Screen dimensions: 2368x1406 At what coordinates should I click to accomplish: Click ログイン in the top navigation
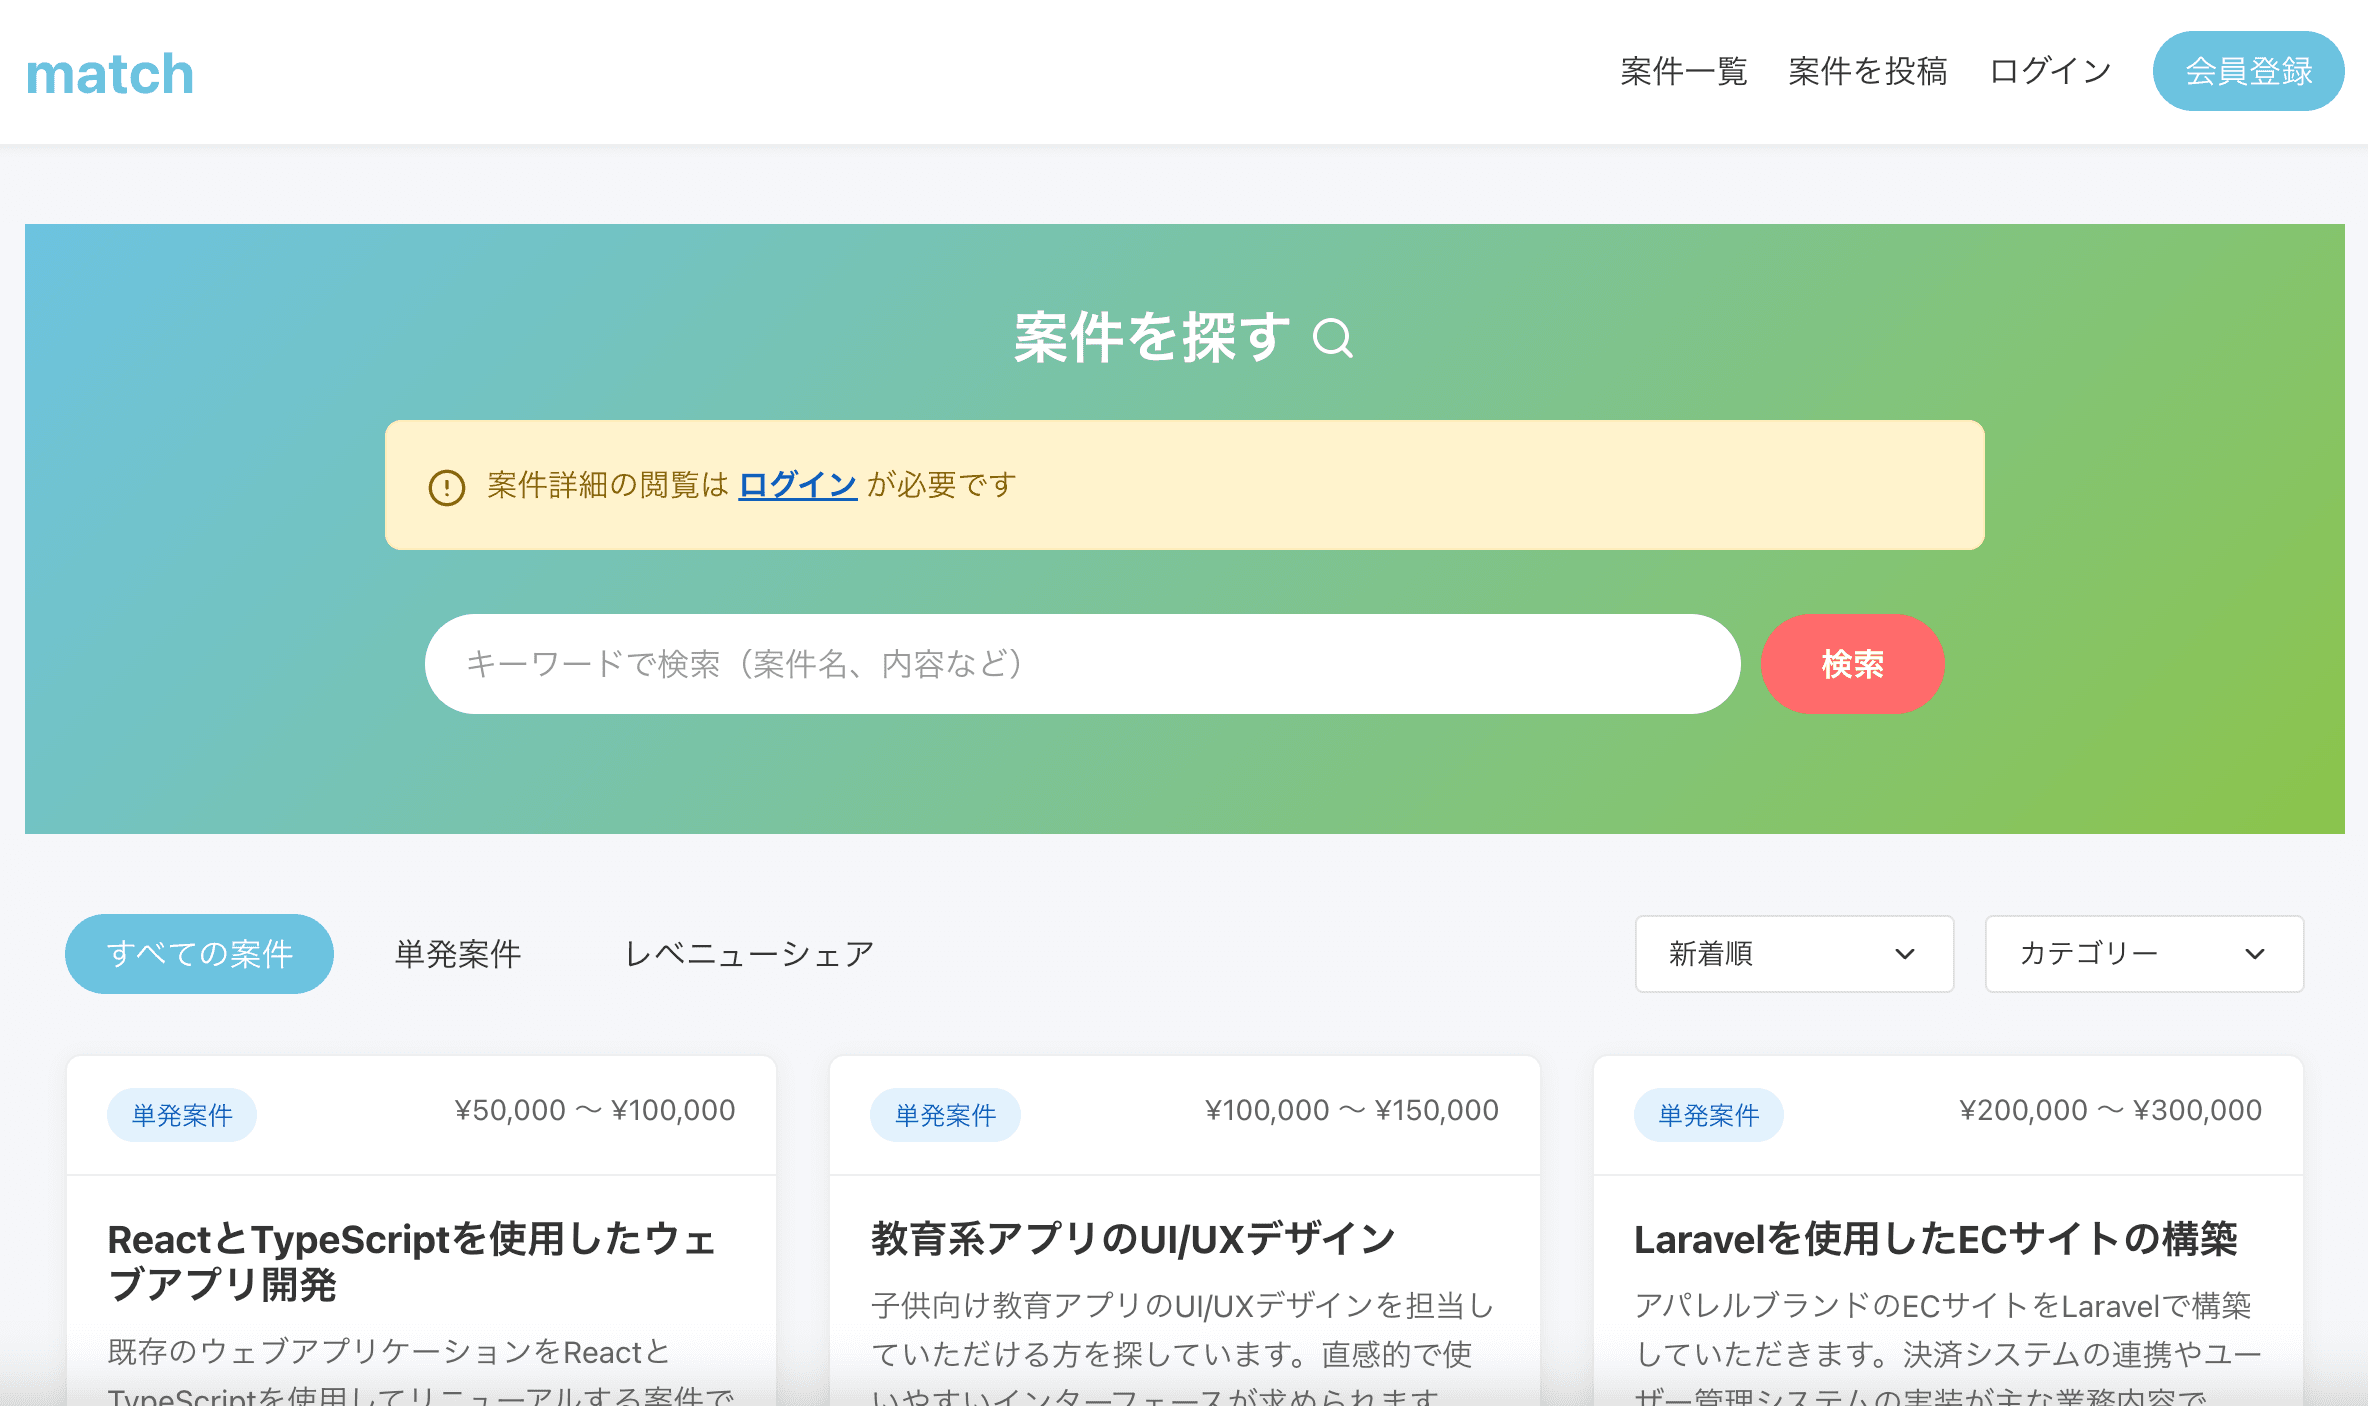coord(2050,71)
